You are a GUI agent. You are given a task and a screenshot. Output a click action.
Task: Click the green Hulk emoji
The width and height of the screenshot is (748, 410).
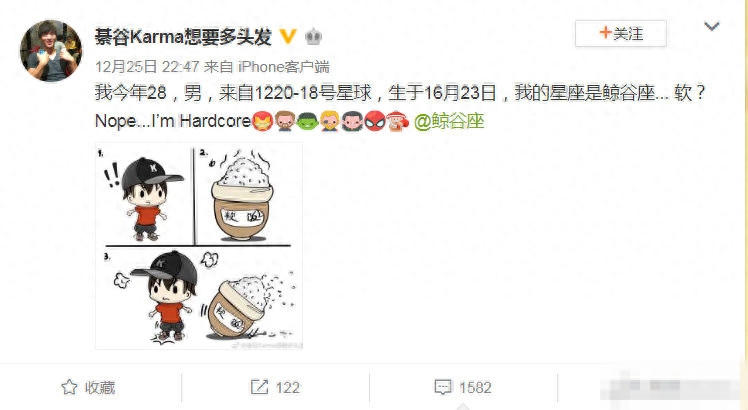307,121
